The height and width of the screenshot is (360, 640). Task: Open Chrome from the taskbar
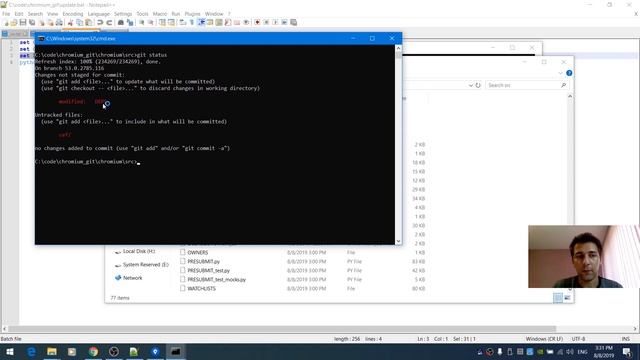tap(93, 351)
